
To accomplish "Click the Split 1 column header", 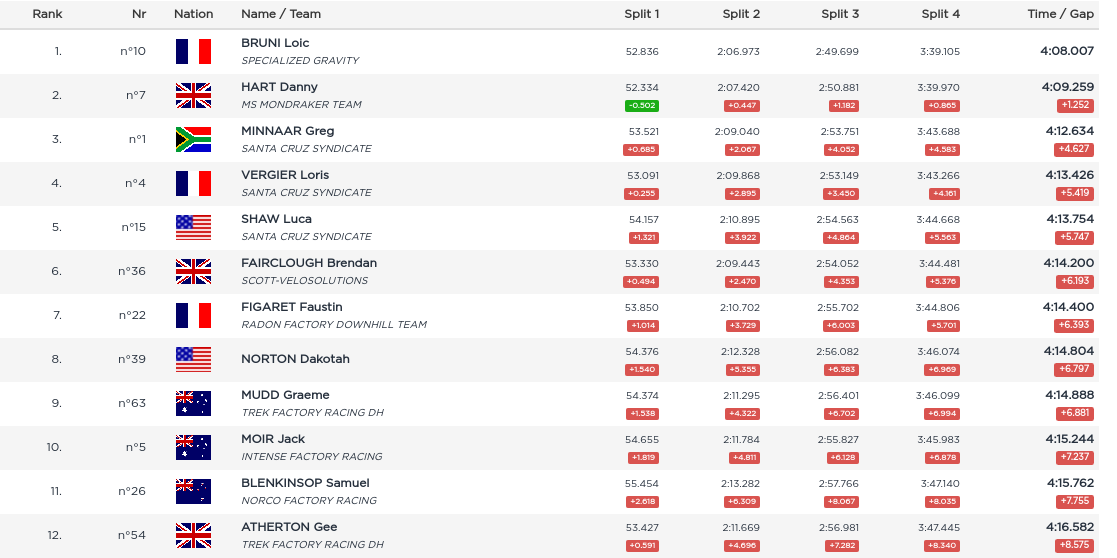I will pos(641,14).
